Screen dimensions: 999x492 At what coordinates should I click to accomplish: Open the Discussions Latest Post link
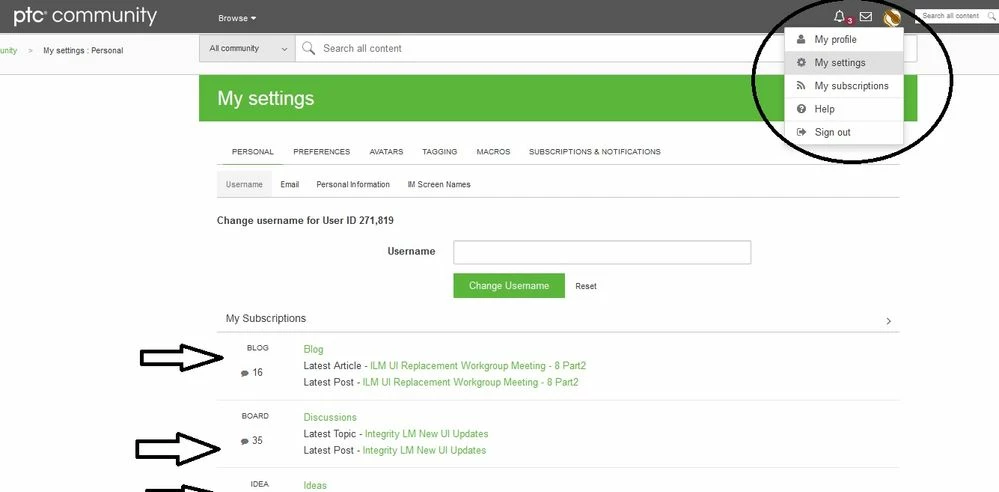click(x=424, y=451)
